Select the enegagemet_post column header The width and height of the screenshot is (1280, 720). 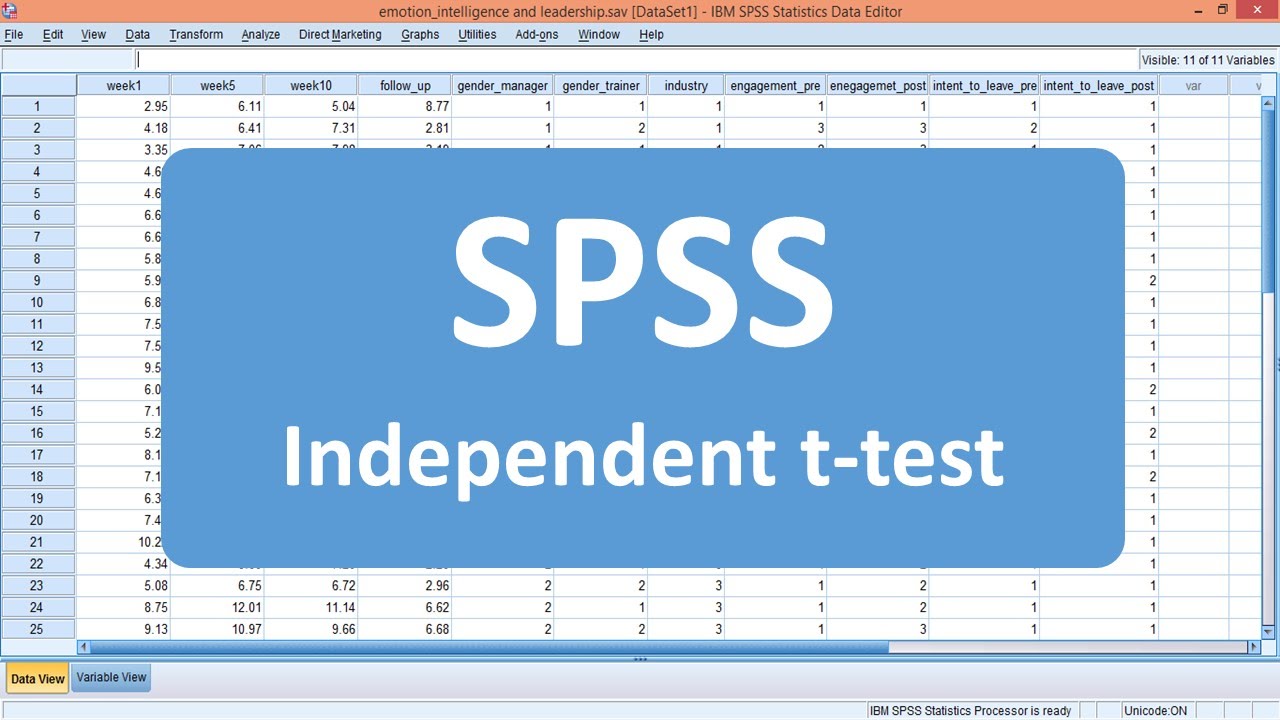click(878, 86)
